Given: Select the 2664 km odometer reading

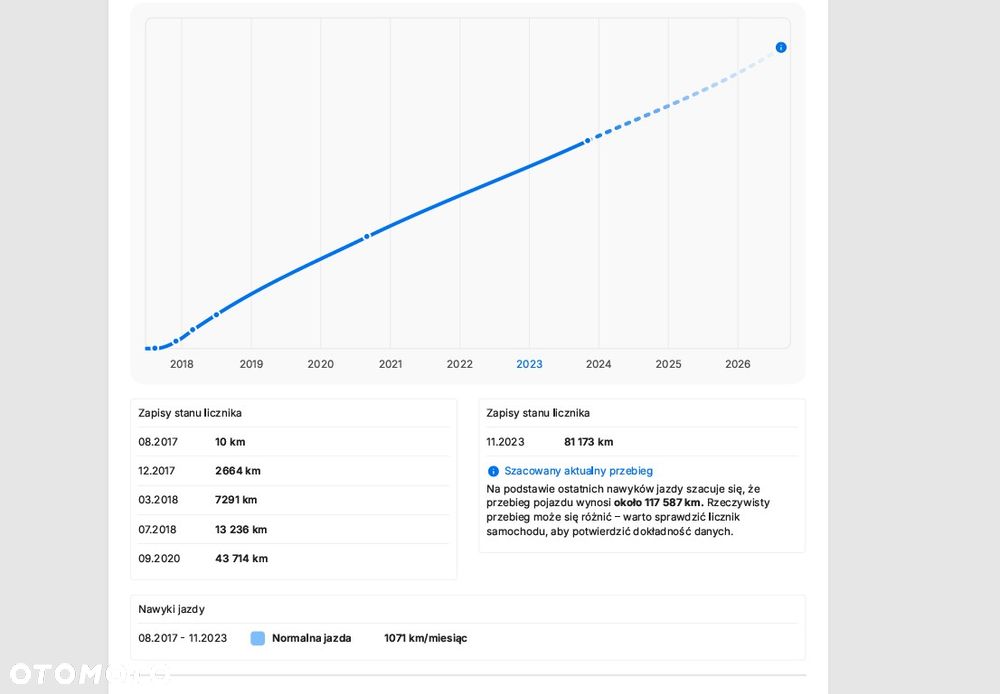Looking at the screenshot, I should [238, 471].
